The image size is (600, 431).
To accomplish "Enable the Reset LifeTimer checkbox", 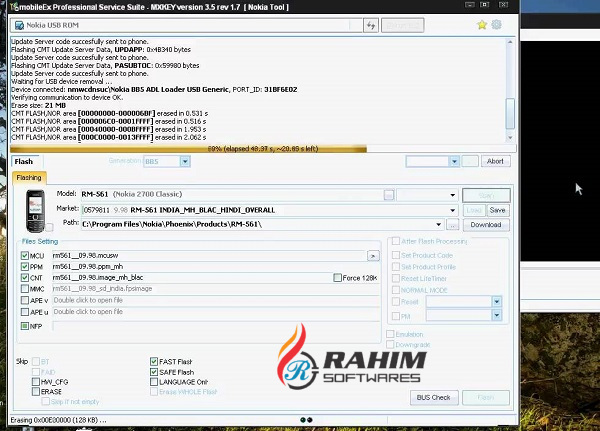I will coord(396,278).
